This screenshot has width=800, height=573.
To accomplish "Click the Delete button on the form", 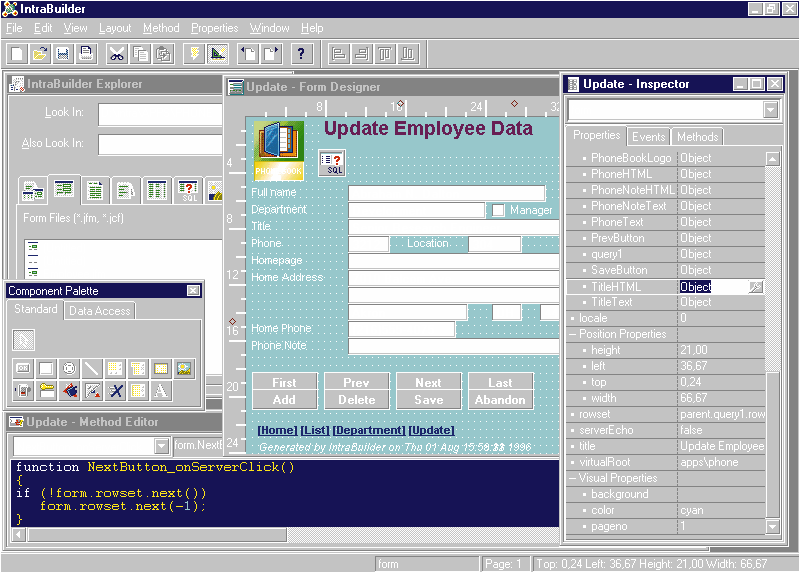I will pos(357,400).
